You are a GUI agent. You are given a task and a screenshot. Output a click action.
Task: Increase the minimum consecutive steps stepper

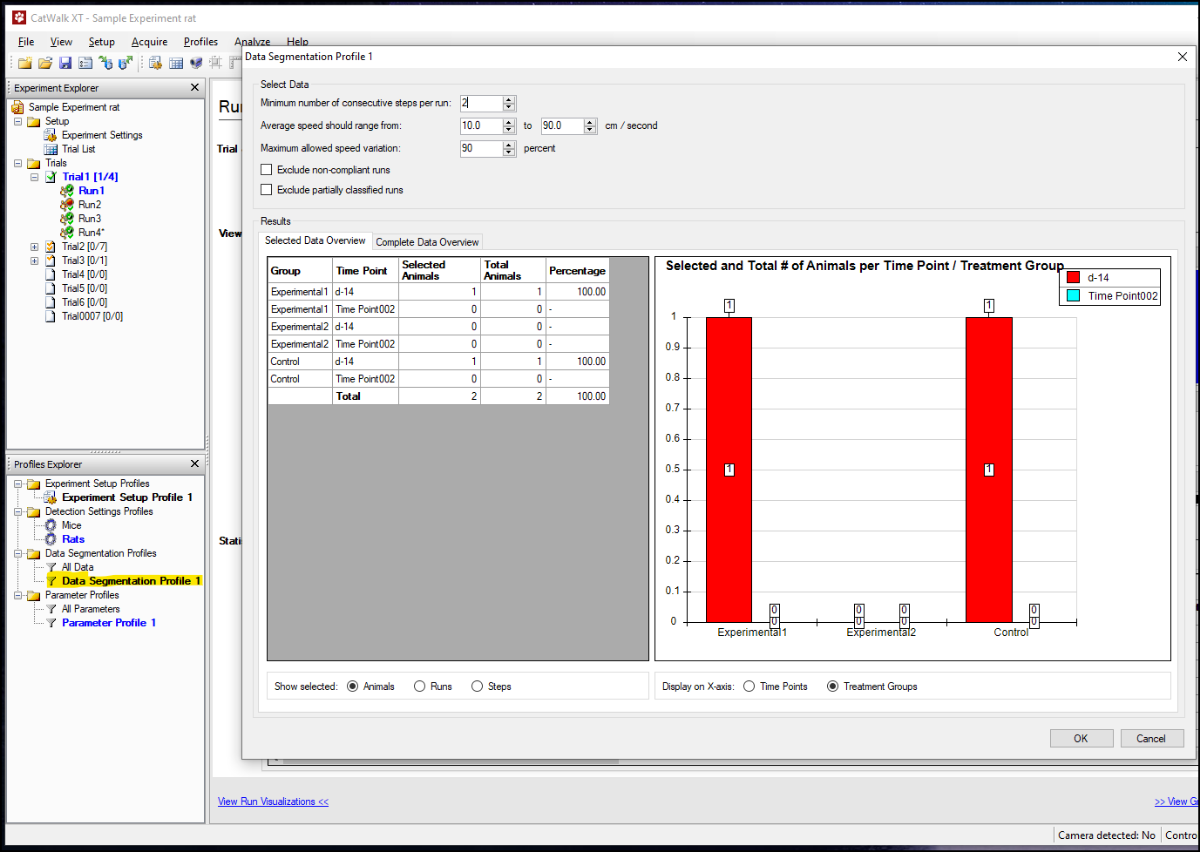tap(509, 99)
